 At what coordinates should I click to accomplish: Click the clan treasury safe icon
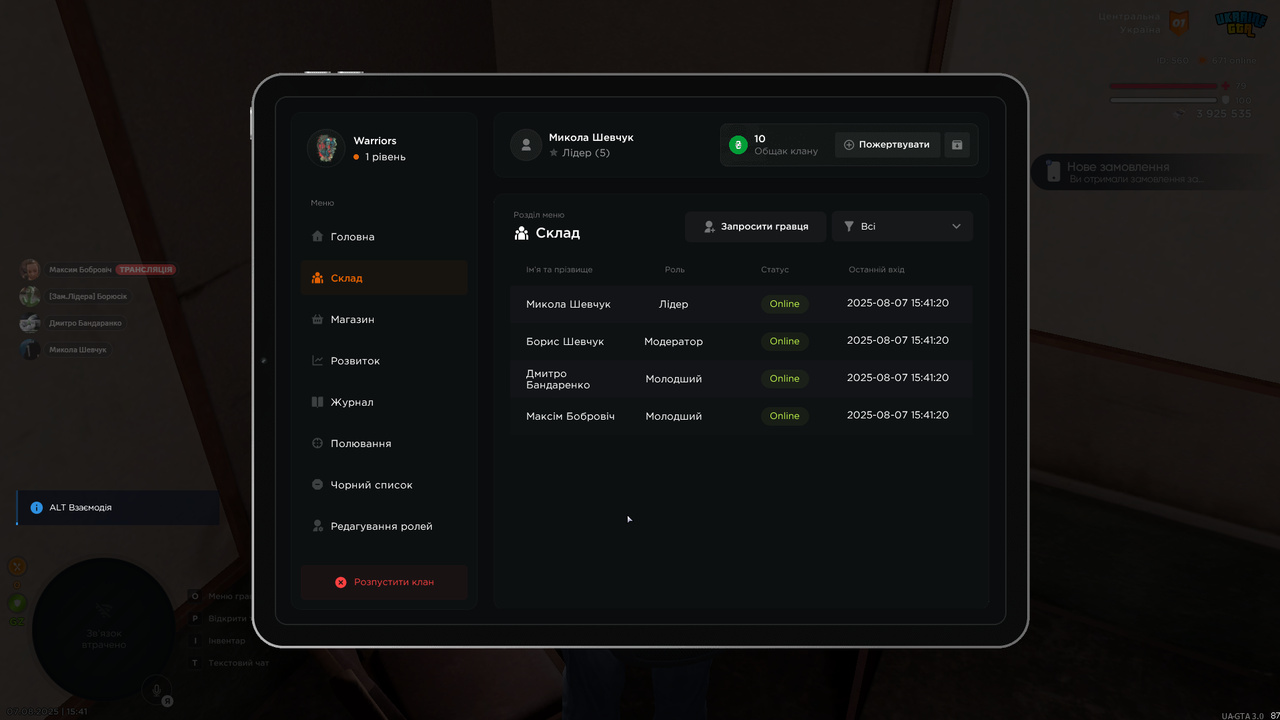(x=957, y=145)
